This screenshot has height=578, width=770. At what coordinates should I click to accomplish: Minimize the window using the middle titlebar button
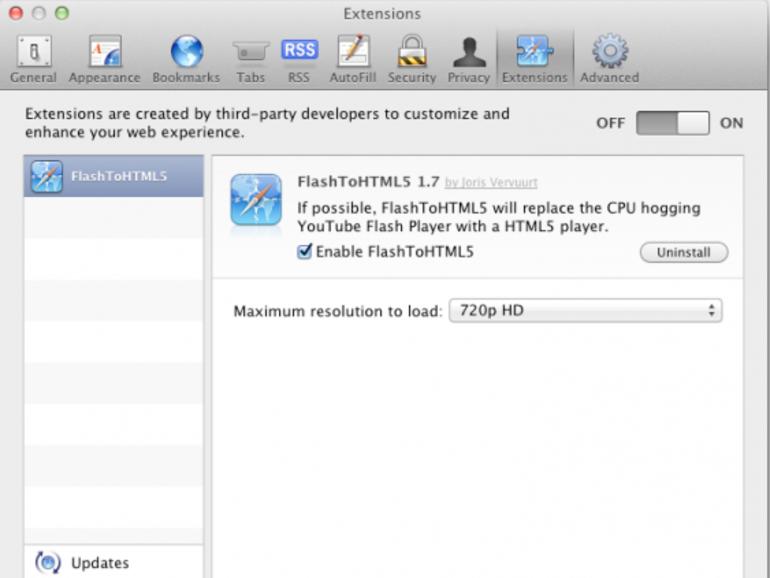[39, 13]
